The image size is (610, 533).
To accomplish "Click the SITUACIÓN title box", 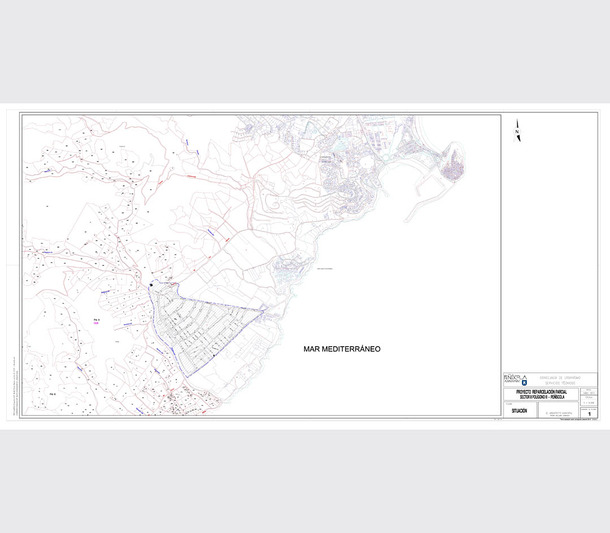I will (x=519, y=411).
